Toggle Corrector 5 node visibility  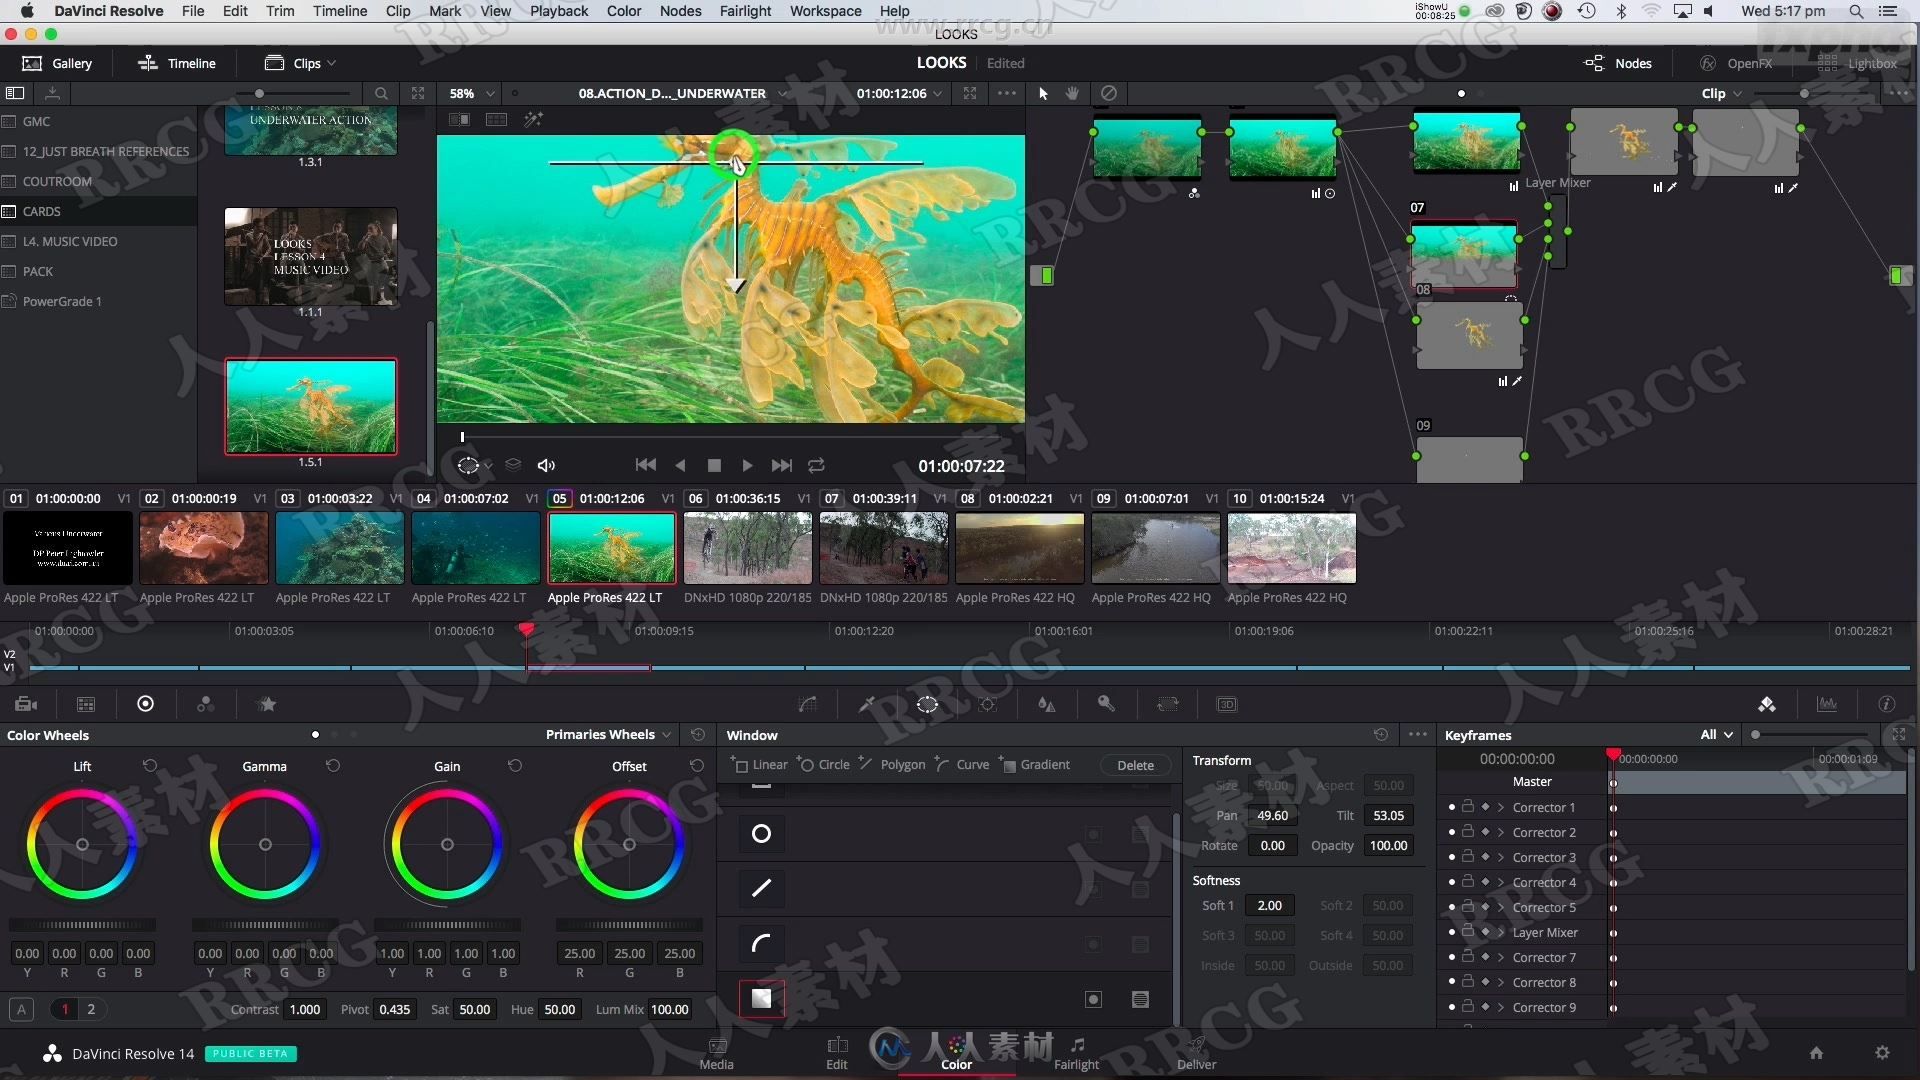(1451, 907)
